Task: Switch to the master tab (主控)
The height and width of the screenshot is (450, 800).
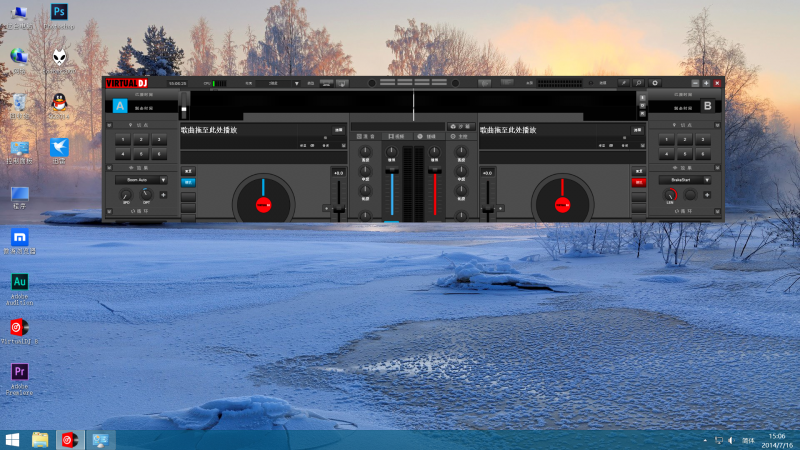Action: [459, 136]
